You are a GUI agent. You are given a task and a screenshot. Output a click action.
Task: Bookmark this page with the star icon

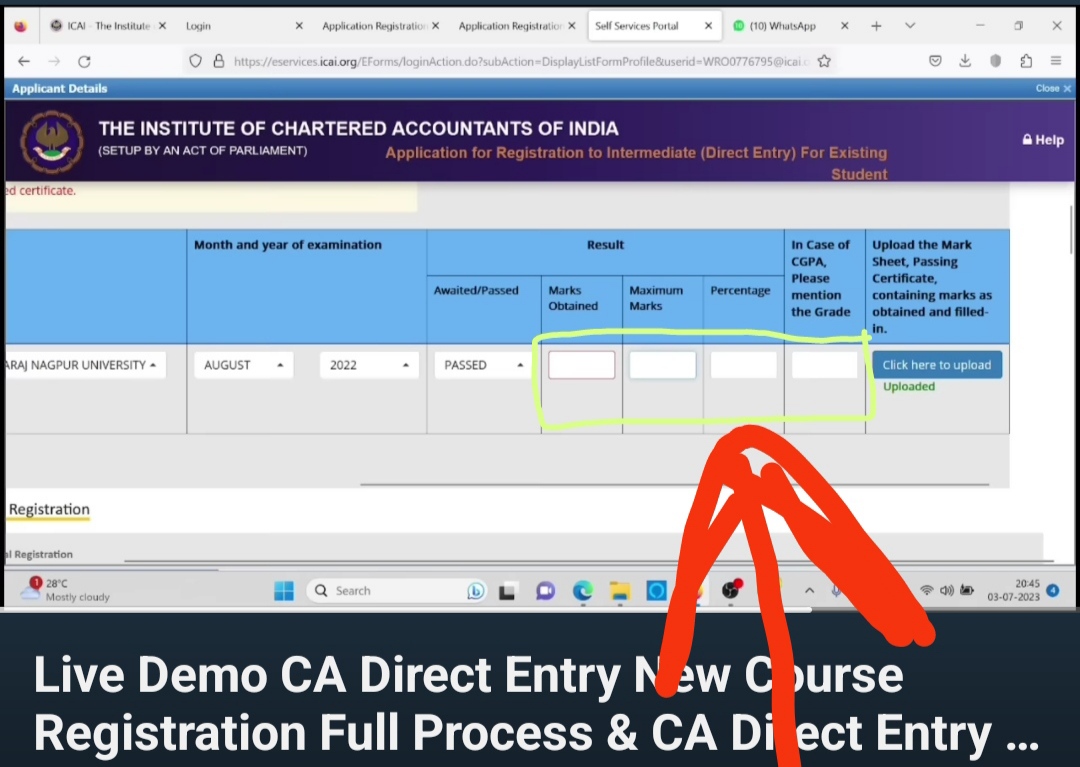[824, 61]
